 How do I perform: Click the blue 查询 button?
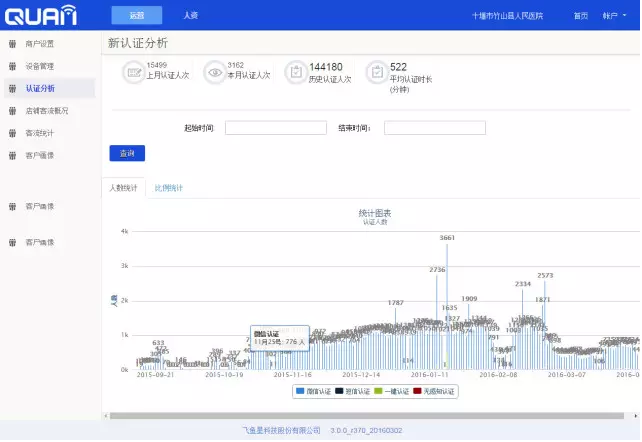[127, 153]
